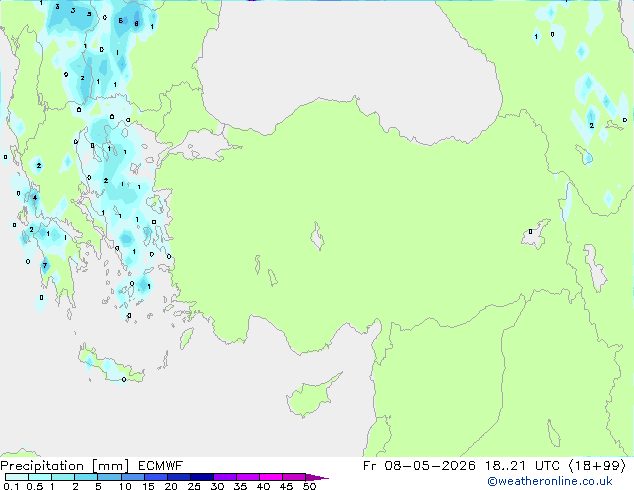The image size is (634, 490).
Task: Choose the 25–30 mm navy swatch
Action: pyautogui.click(x=201, y=477)
